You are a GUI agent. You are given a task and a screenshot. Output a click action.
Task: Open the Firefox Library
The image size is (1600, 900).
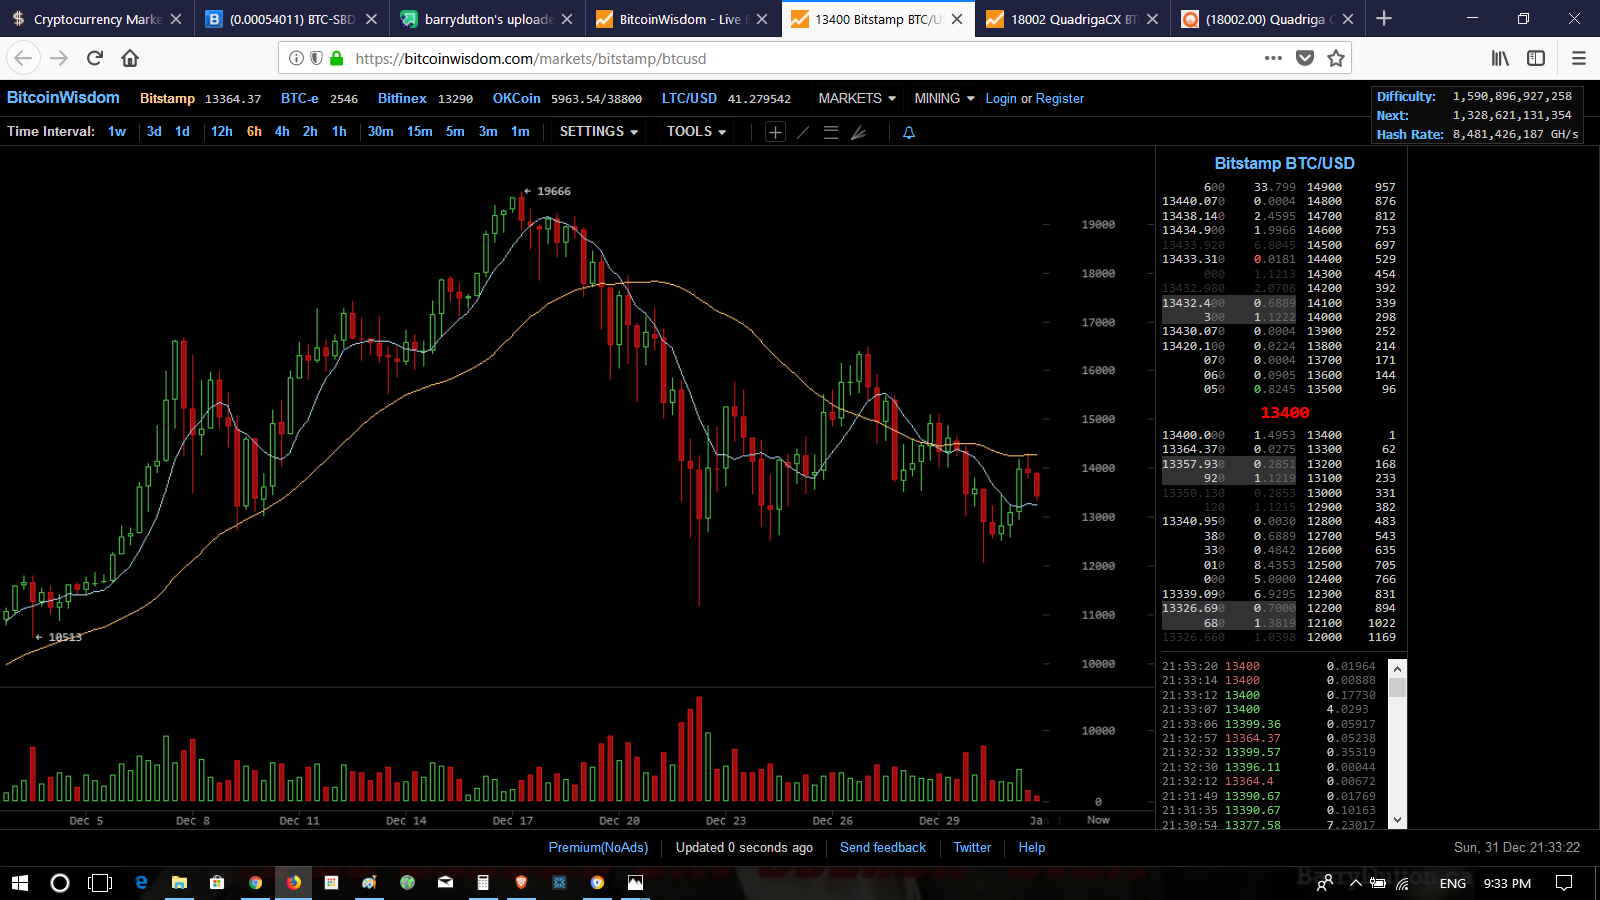1500,58
